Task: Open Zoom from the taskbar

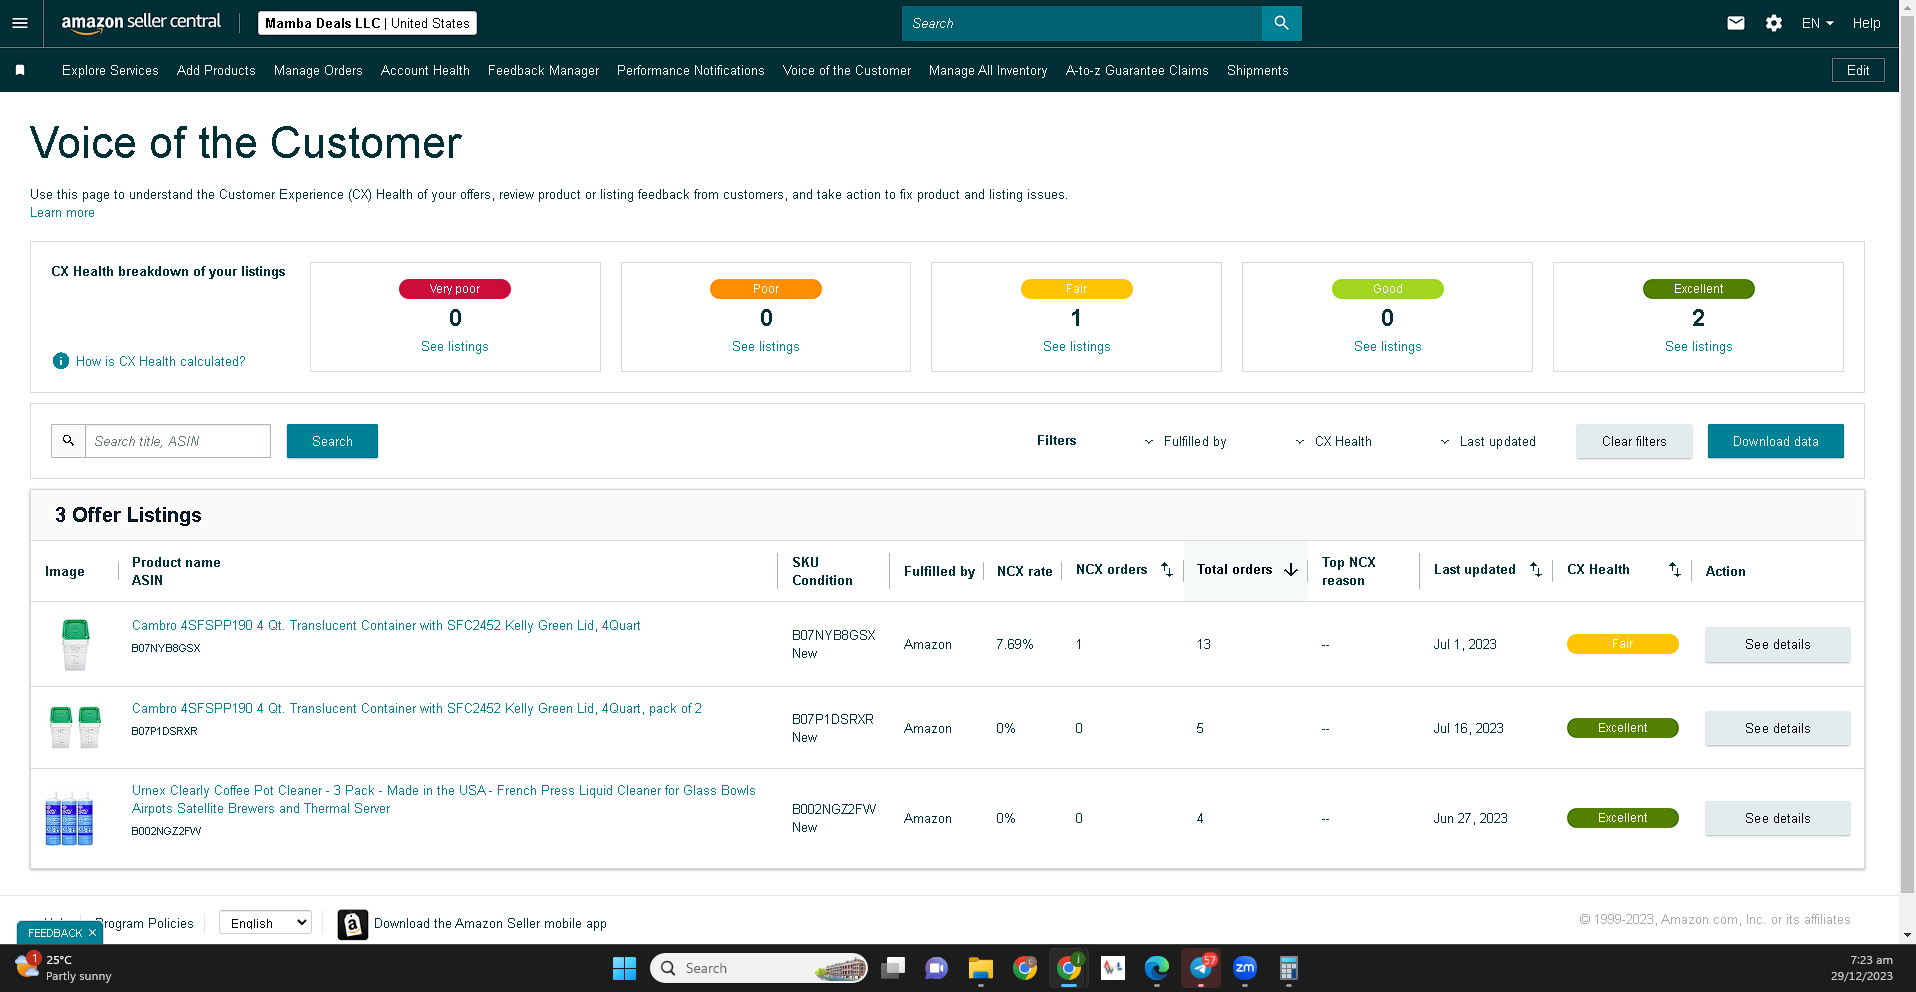Action: (x=1245, y=968)
